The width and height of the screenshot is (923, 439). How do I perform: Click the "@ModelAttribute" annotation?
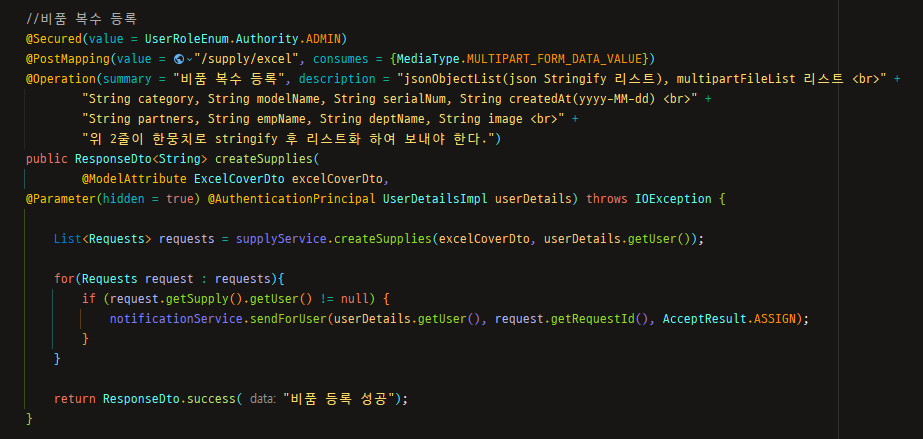[x=134, y=179]
